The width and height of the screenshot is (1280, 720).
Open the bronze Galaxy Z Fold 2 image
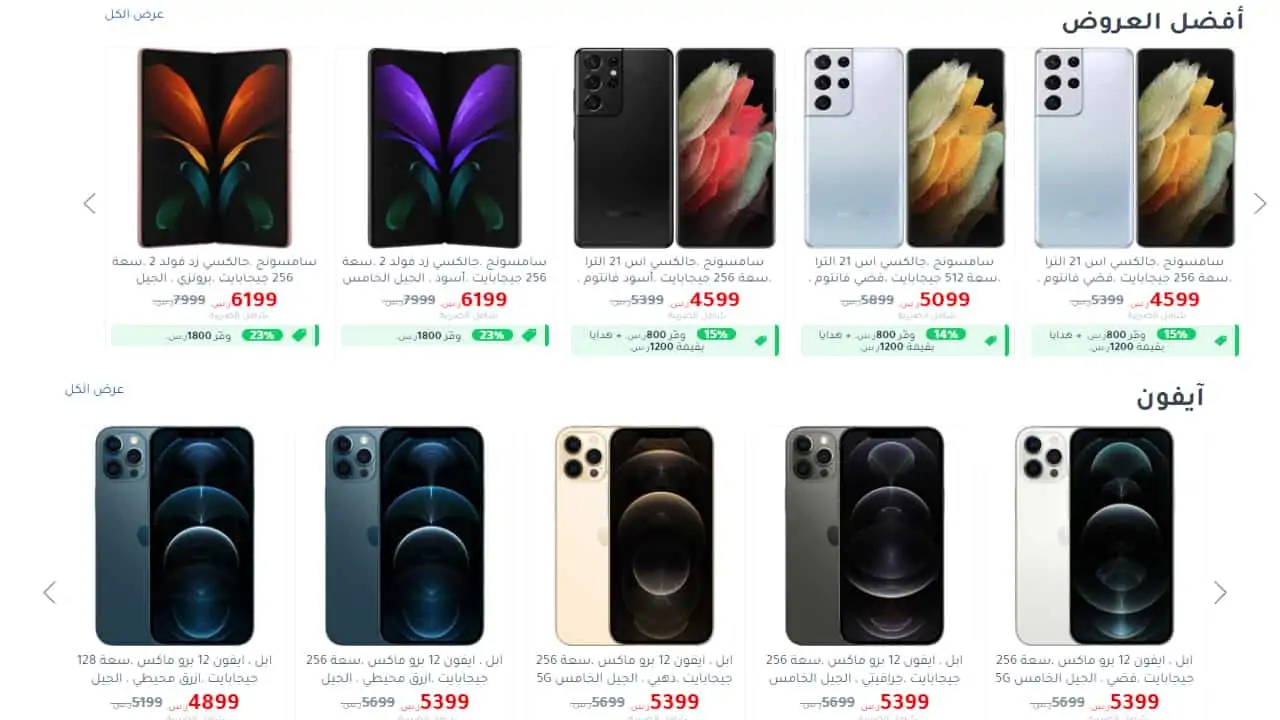click(214, 148)
